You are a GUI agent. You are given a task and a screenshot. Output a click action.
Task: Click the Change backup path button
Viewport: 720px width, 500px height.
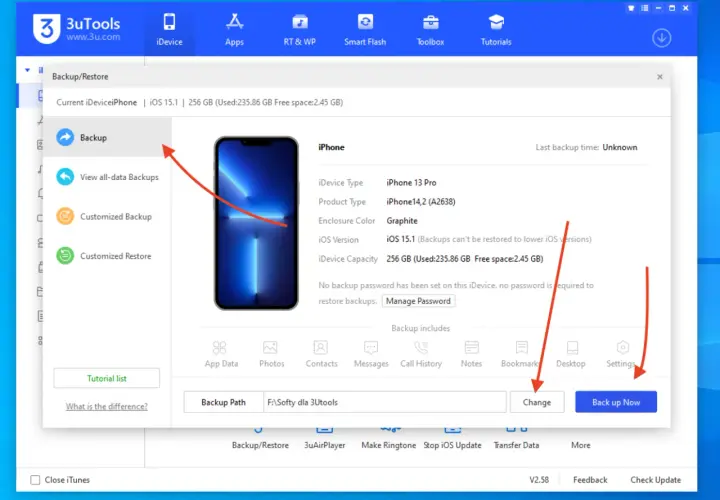(537, 402)
